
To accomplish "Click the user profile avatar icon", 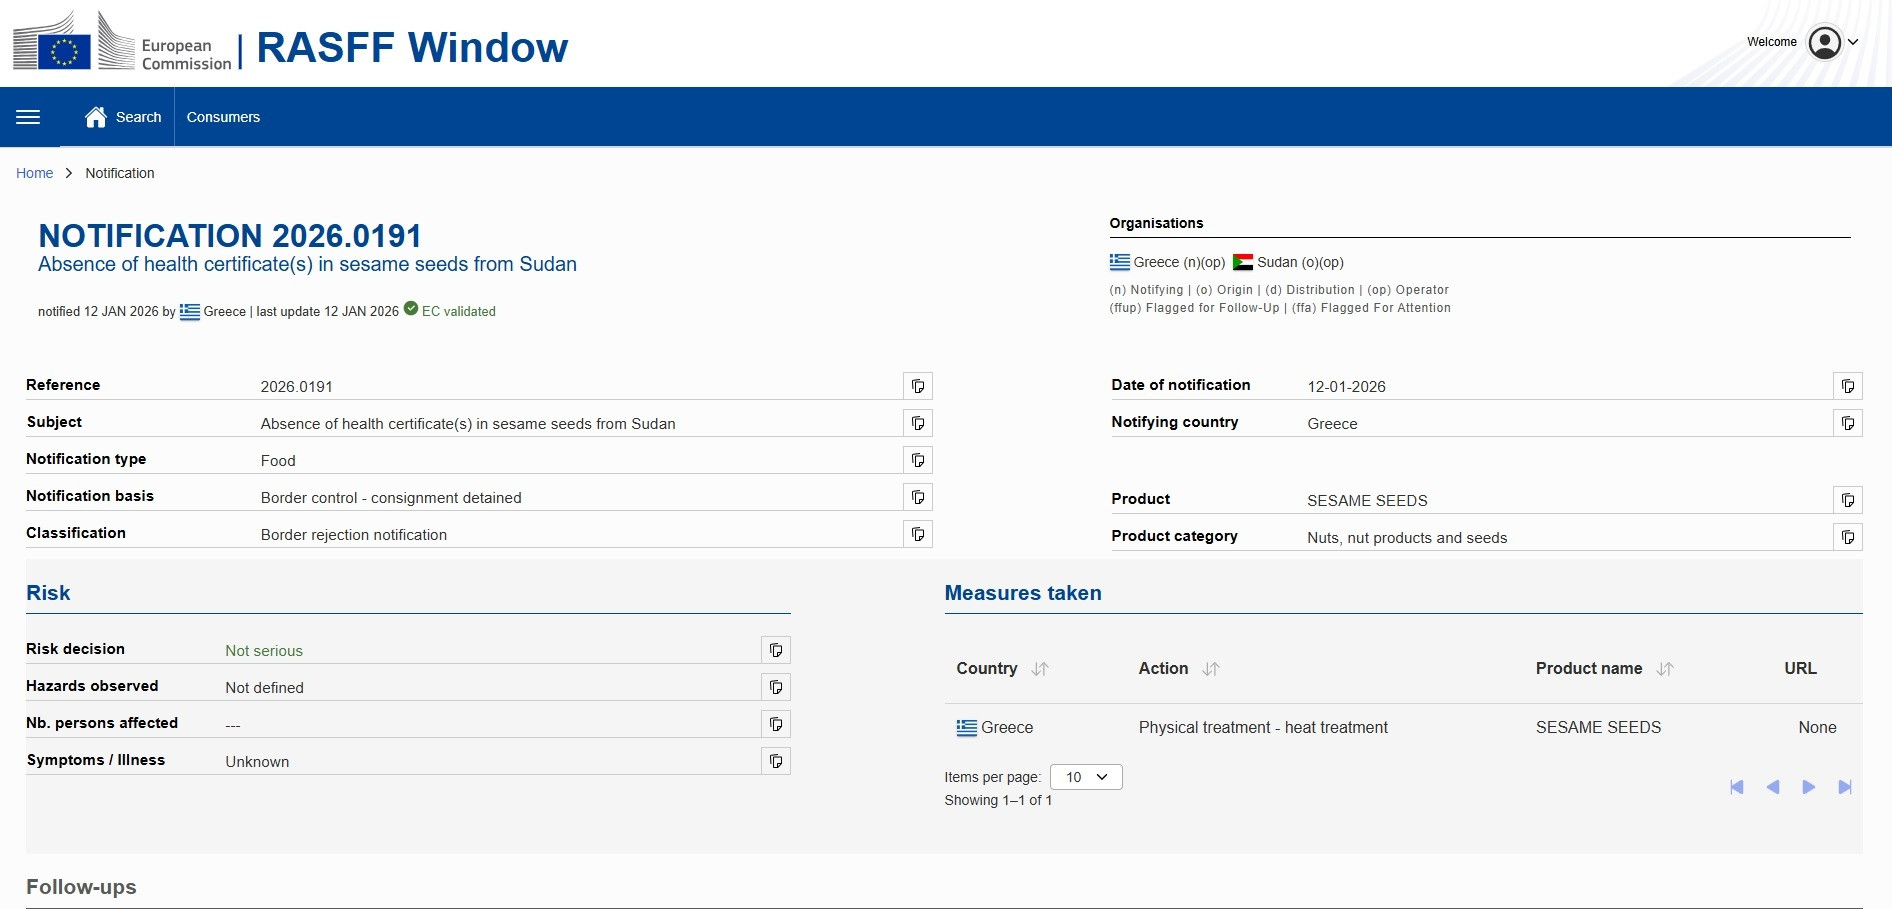I will tap(1824, 43).
